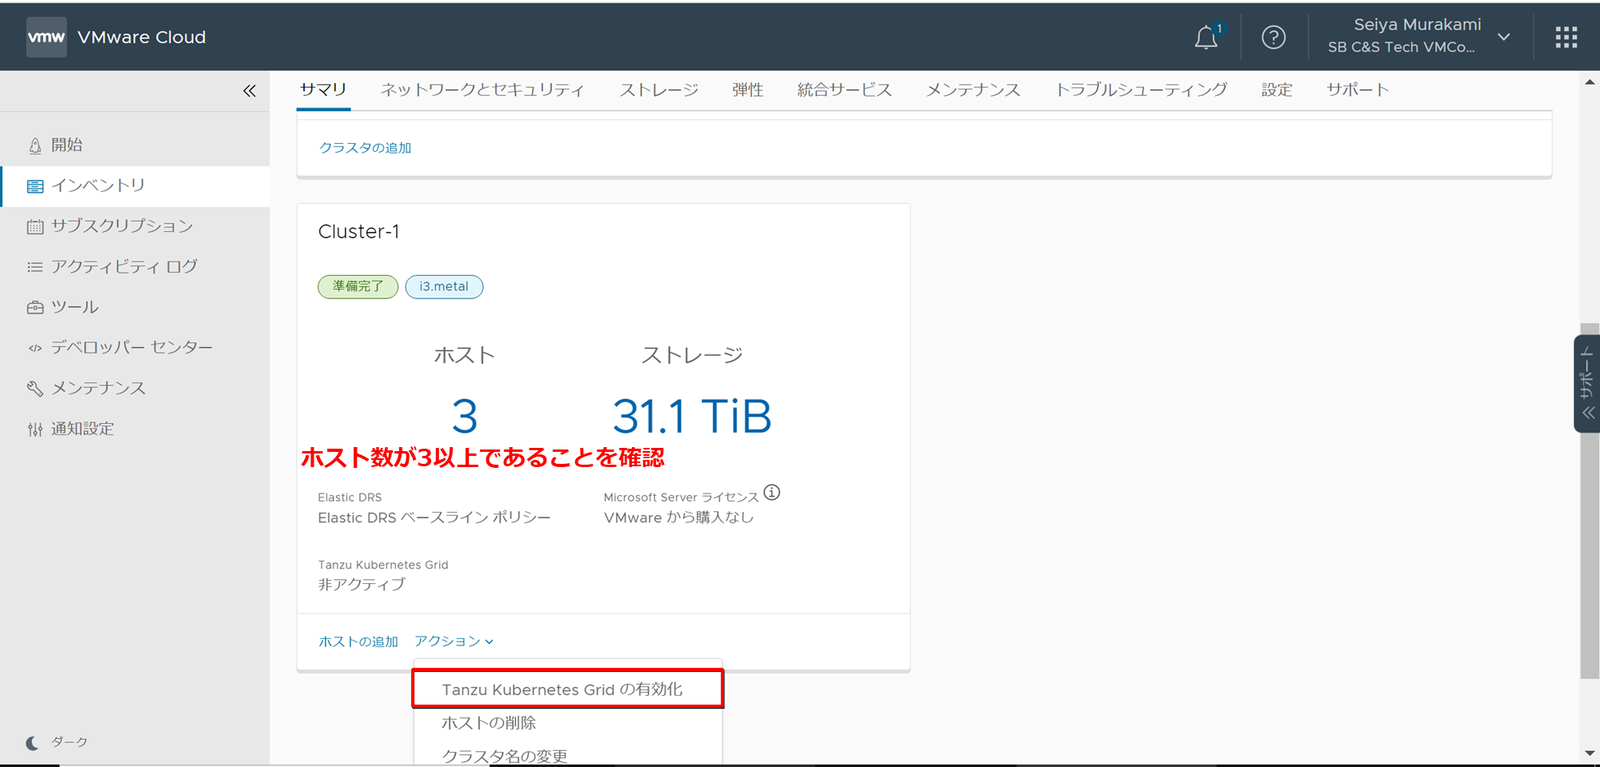Screen dimensions: 1600x767
Task: Open 通知設定 in the sidebar
Action: (x=135, y=428)
